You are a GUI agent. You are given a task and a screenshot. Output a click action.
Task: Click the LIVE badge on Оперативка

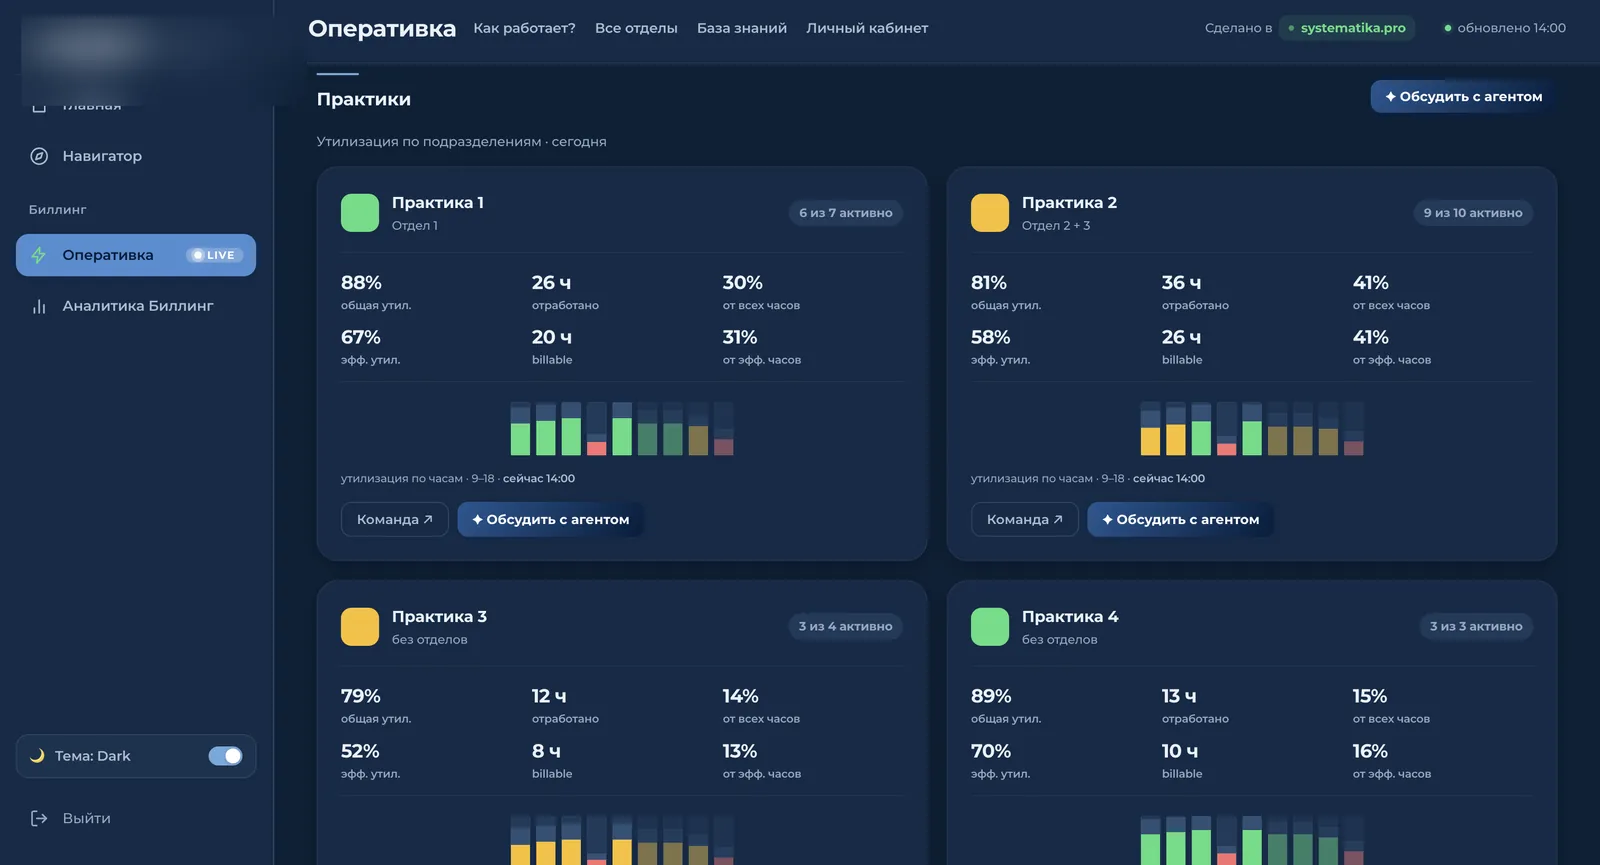214,255
